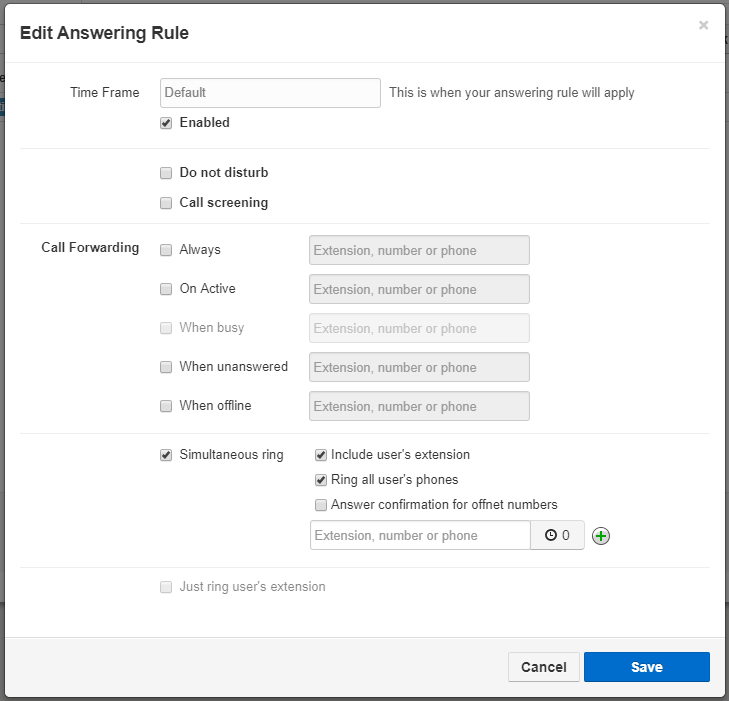
Task: Uncheck Ring all user's phones
Action: tap(321, 480)
